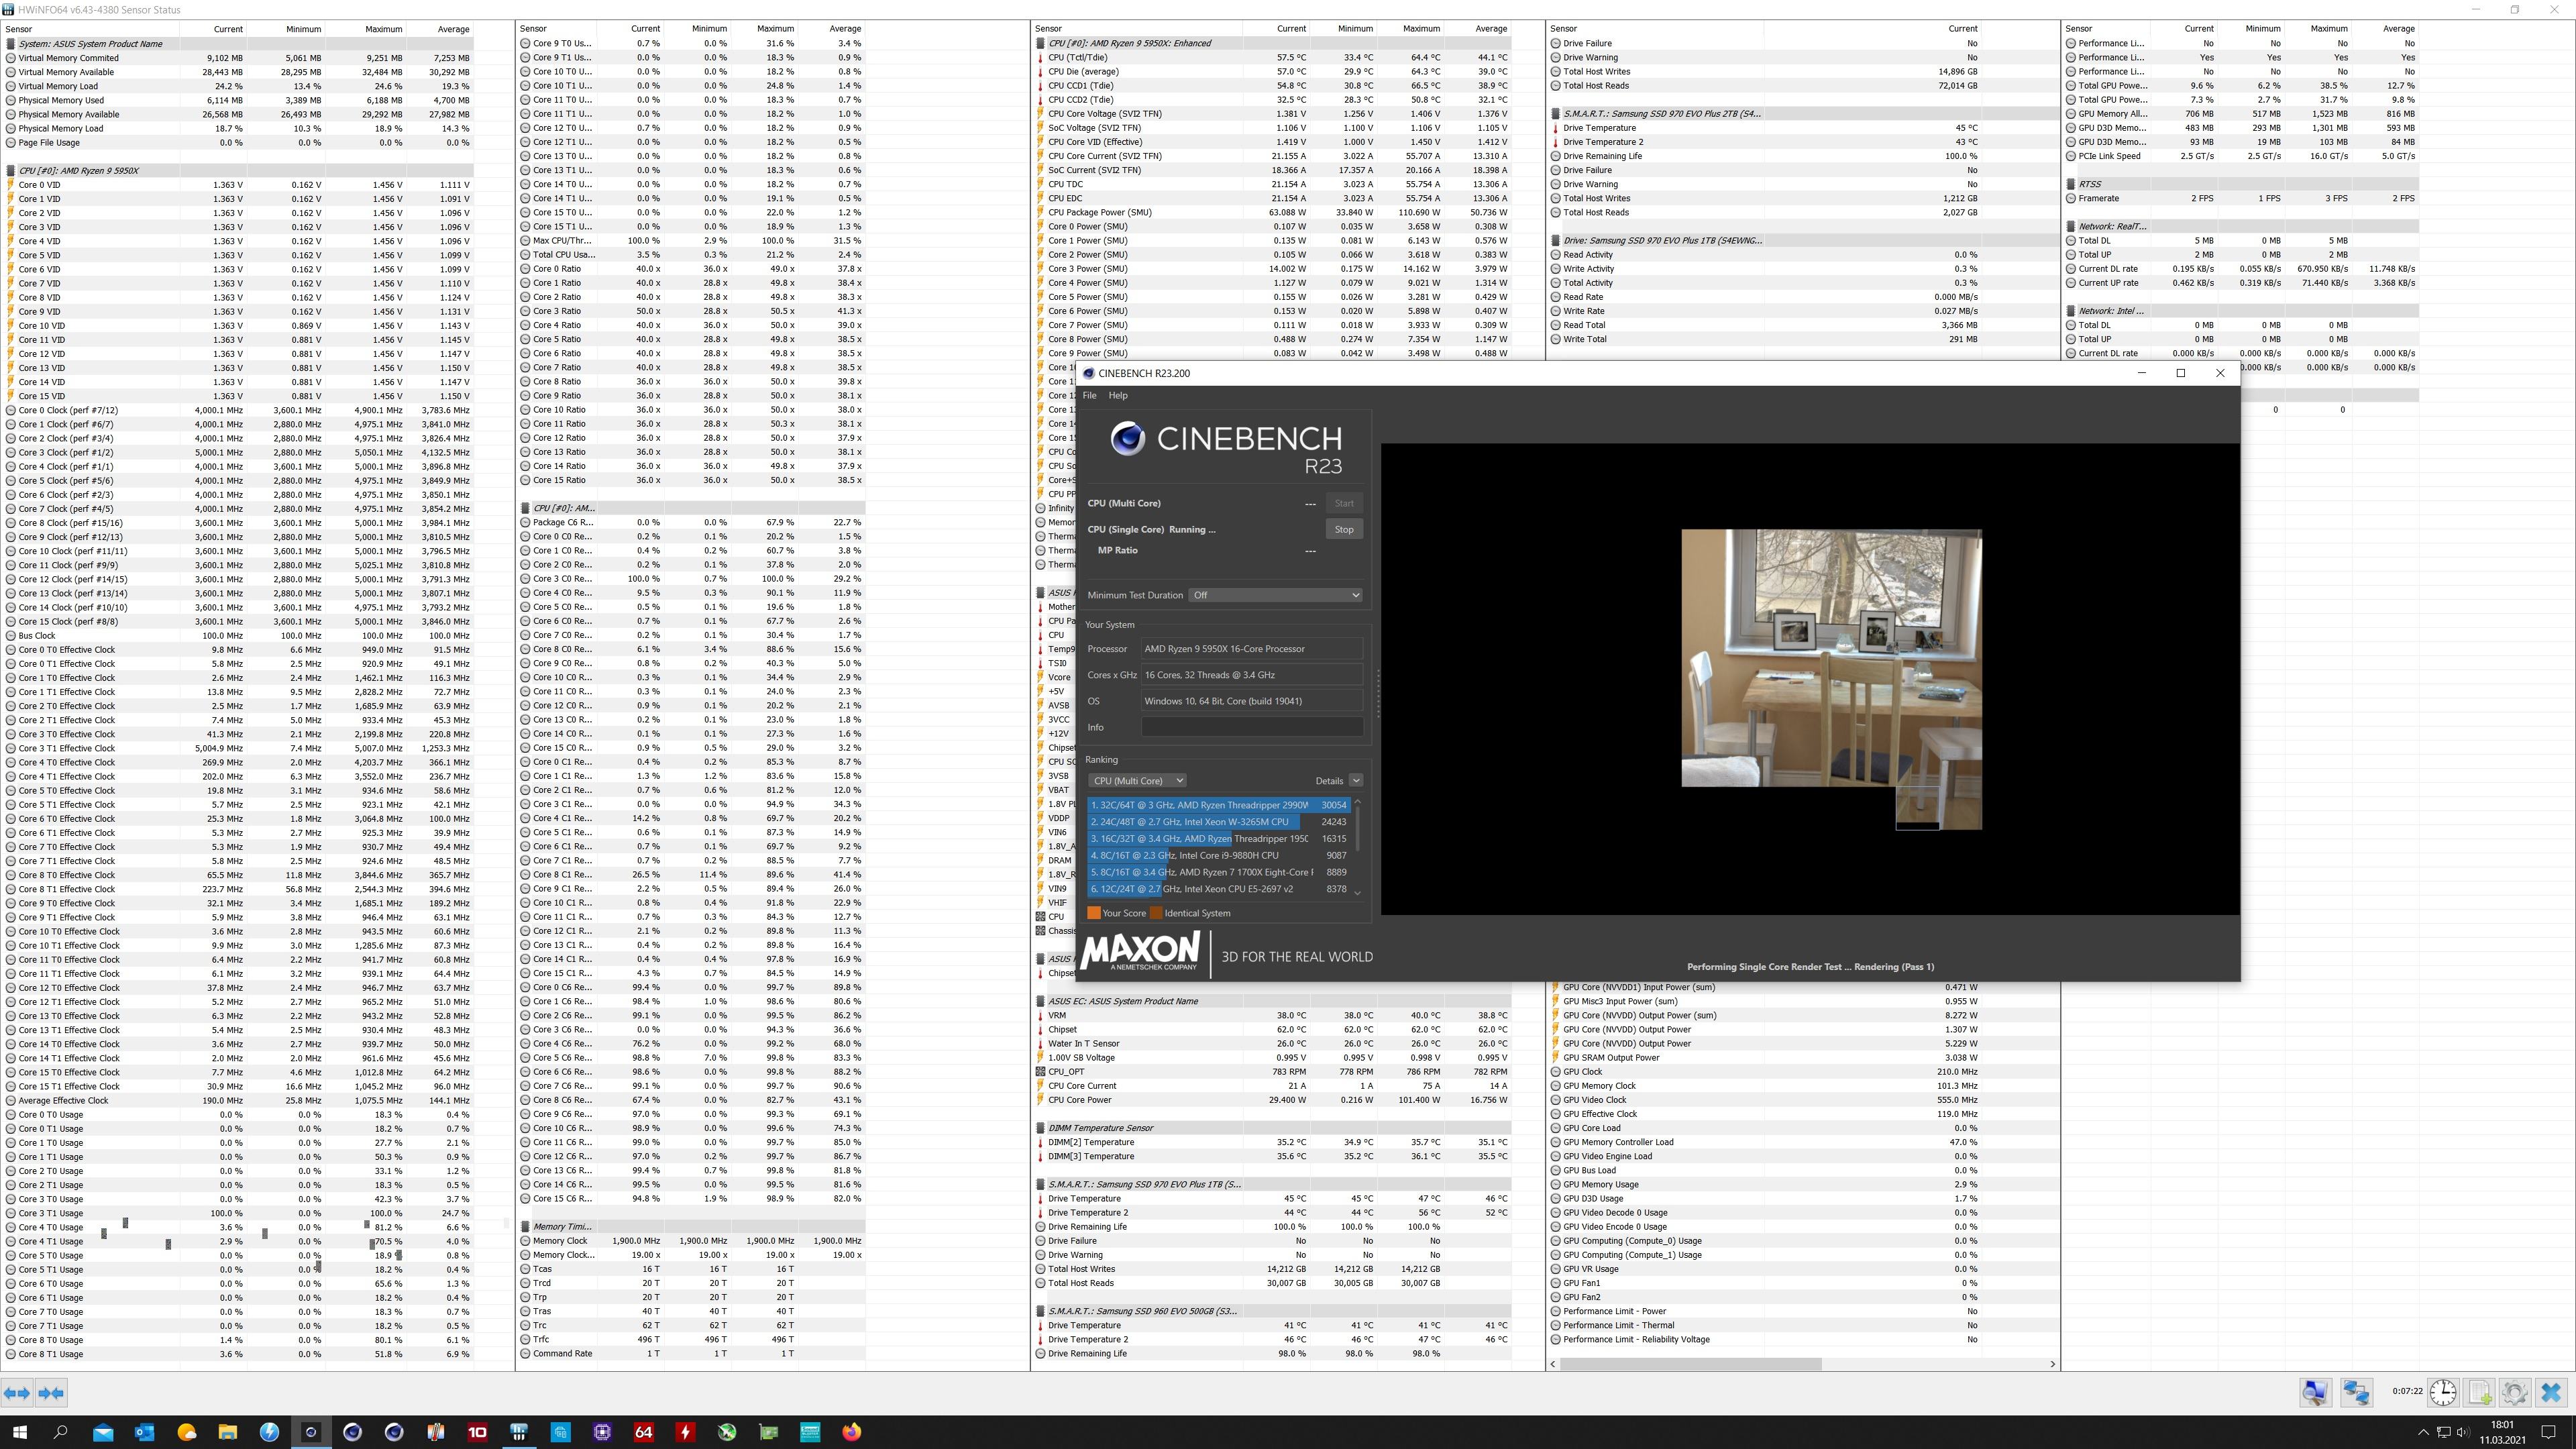This screenshot has width=2576, height=1449.
Task: Open red lightning bolt taskbar app
Action: 685,1432
